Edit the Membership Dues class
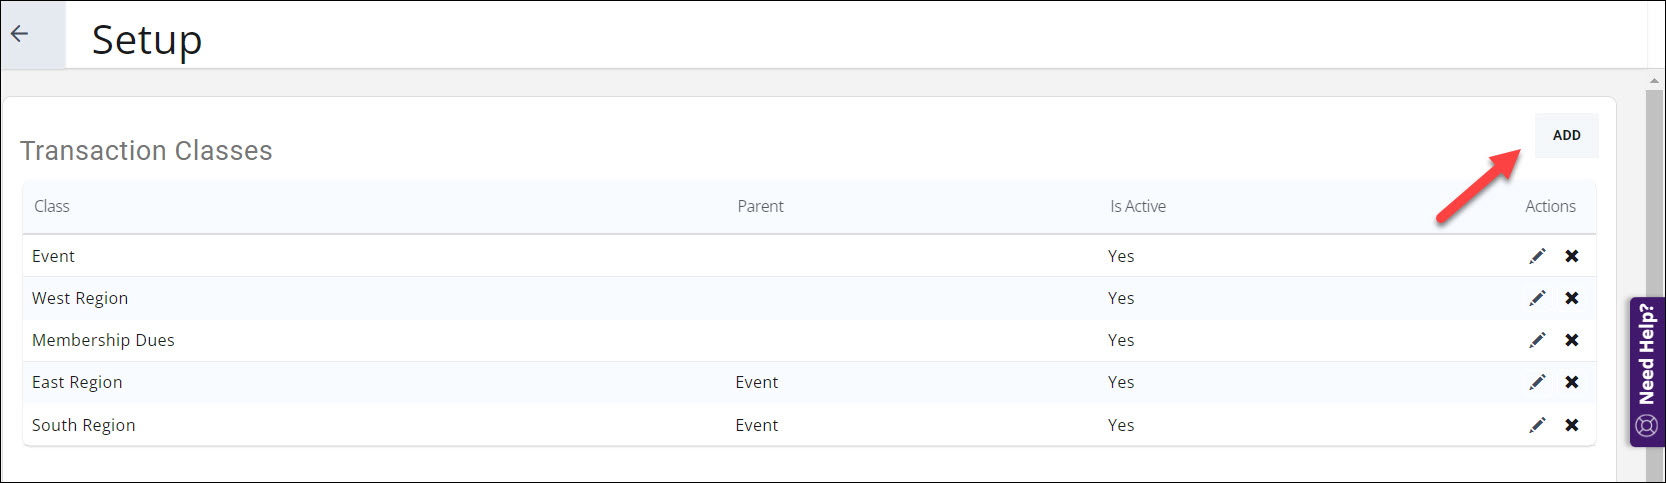Image resolution: width=1666 pixels, height=483 pixels. pyautogui.click(x=1537, y=340)
